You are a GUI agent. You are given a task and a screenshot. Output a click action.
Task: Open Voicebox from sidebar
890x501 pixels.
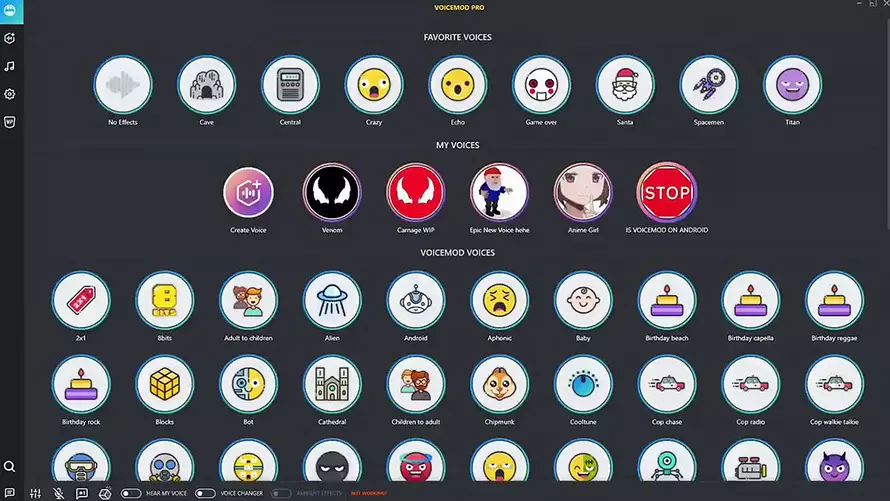[10, 38]
